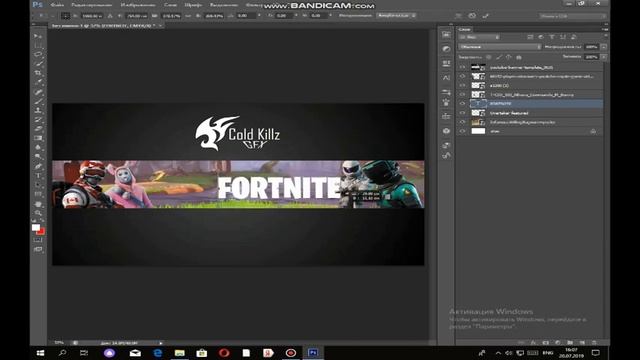
Task: Select the Zoom tool
Action: [x=38, y=213]
